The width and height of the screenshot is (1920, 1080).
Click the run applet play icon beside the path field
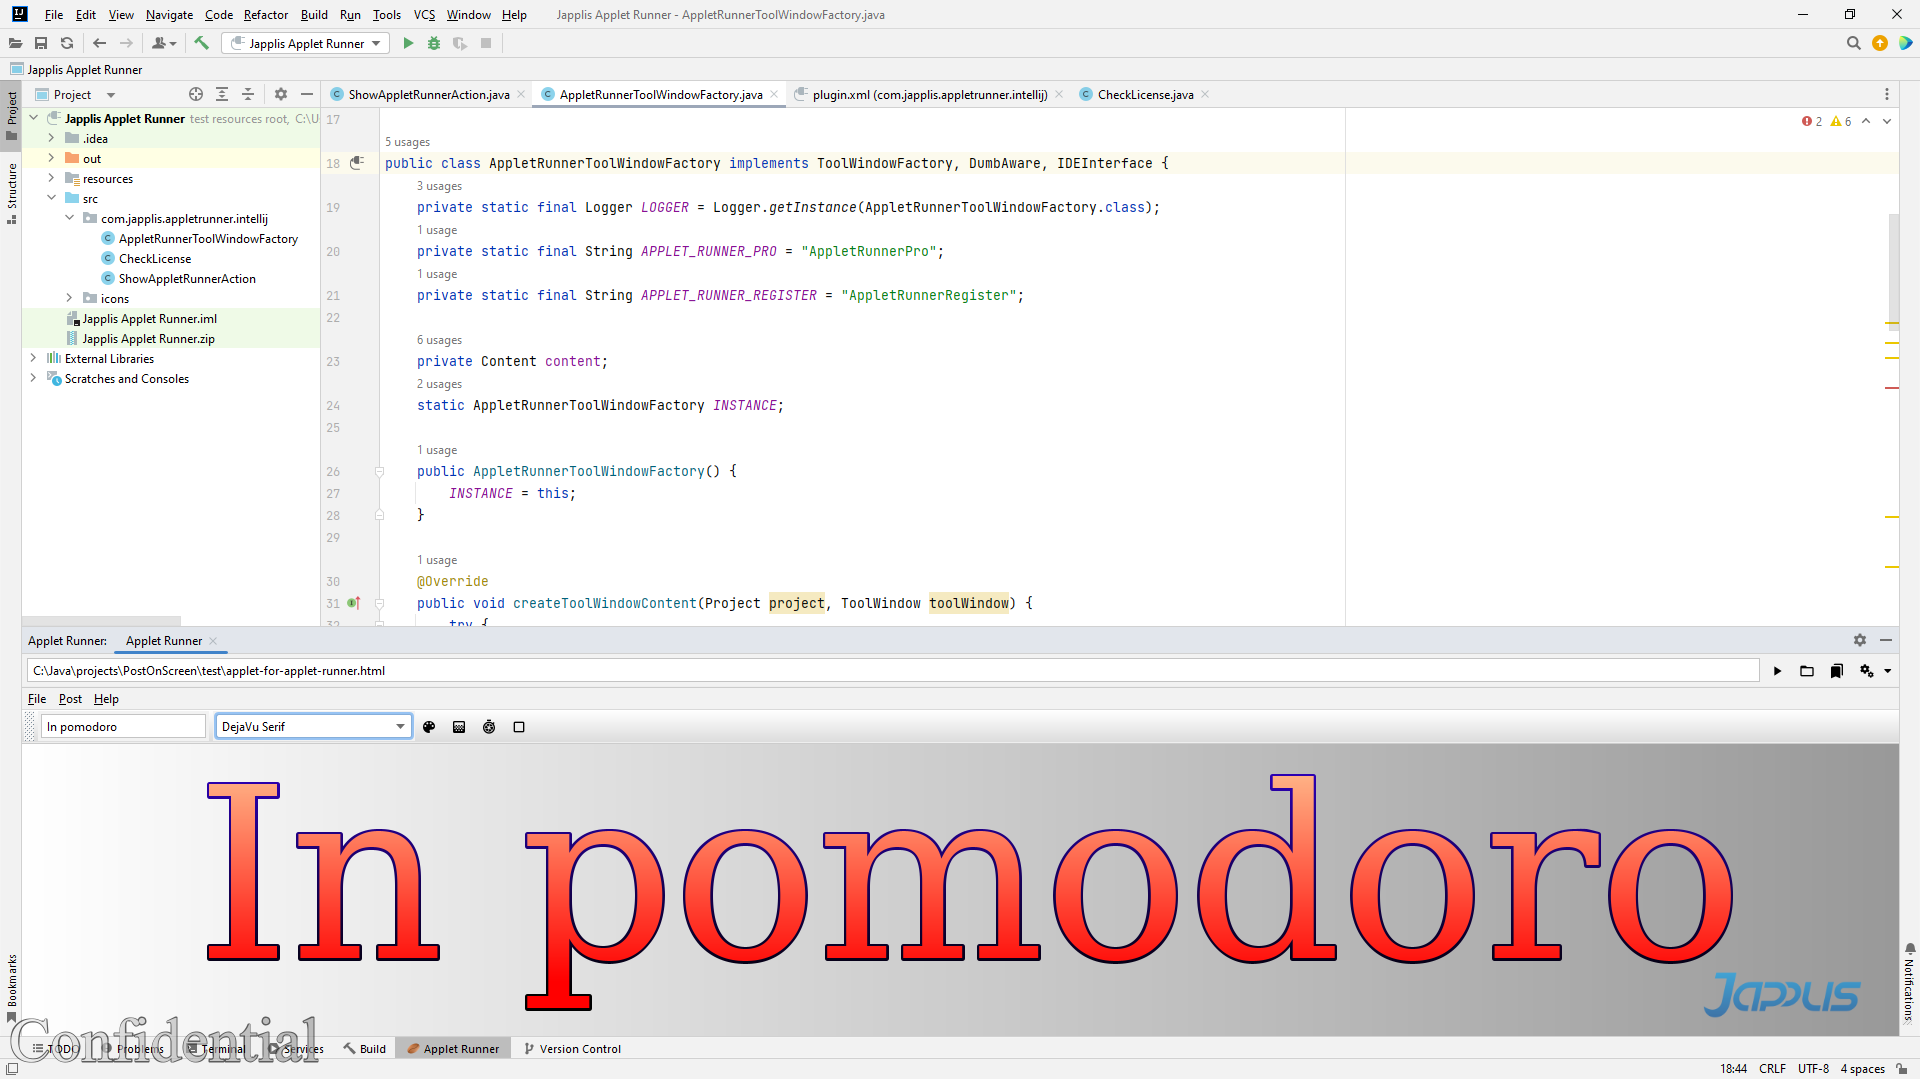pos(1777,671)
